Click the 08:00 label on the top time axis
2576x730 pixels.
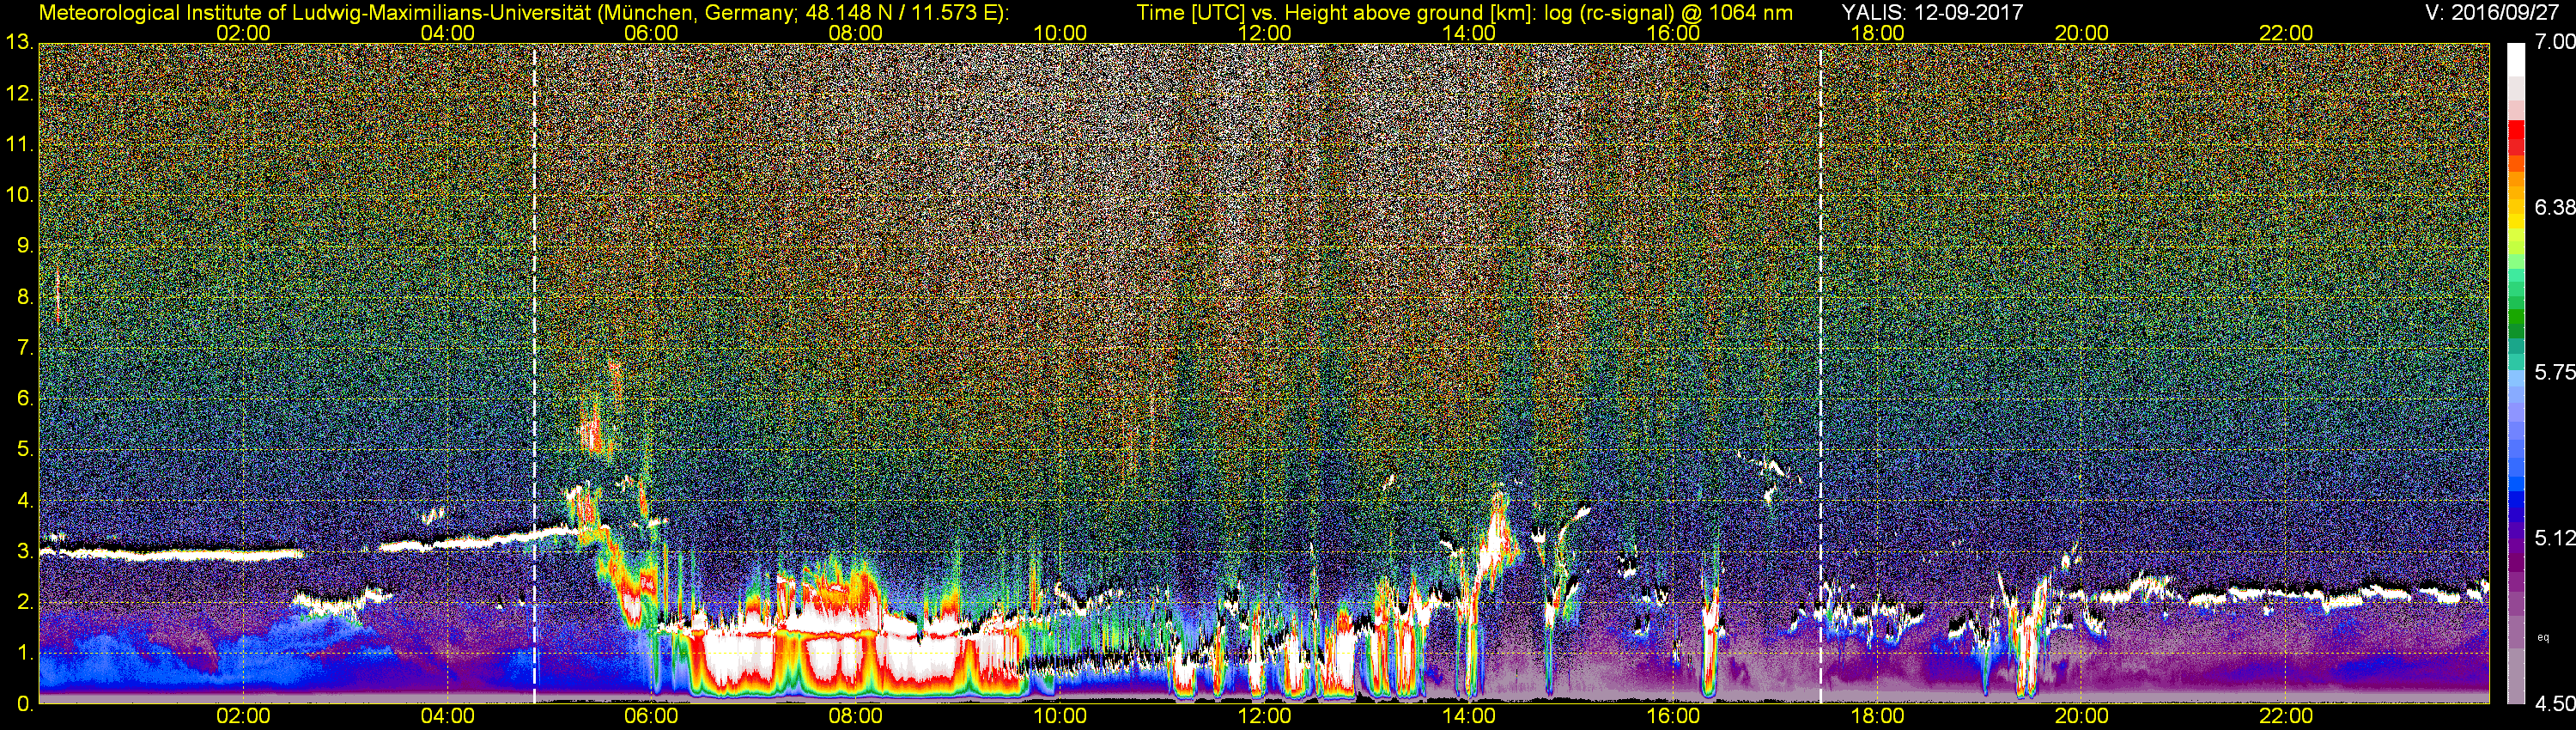pyautogui.click(x=856, y=33)
